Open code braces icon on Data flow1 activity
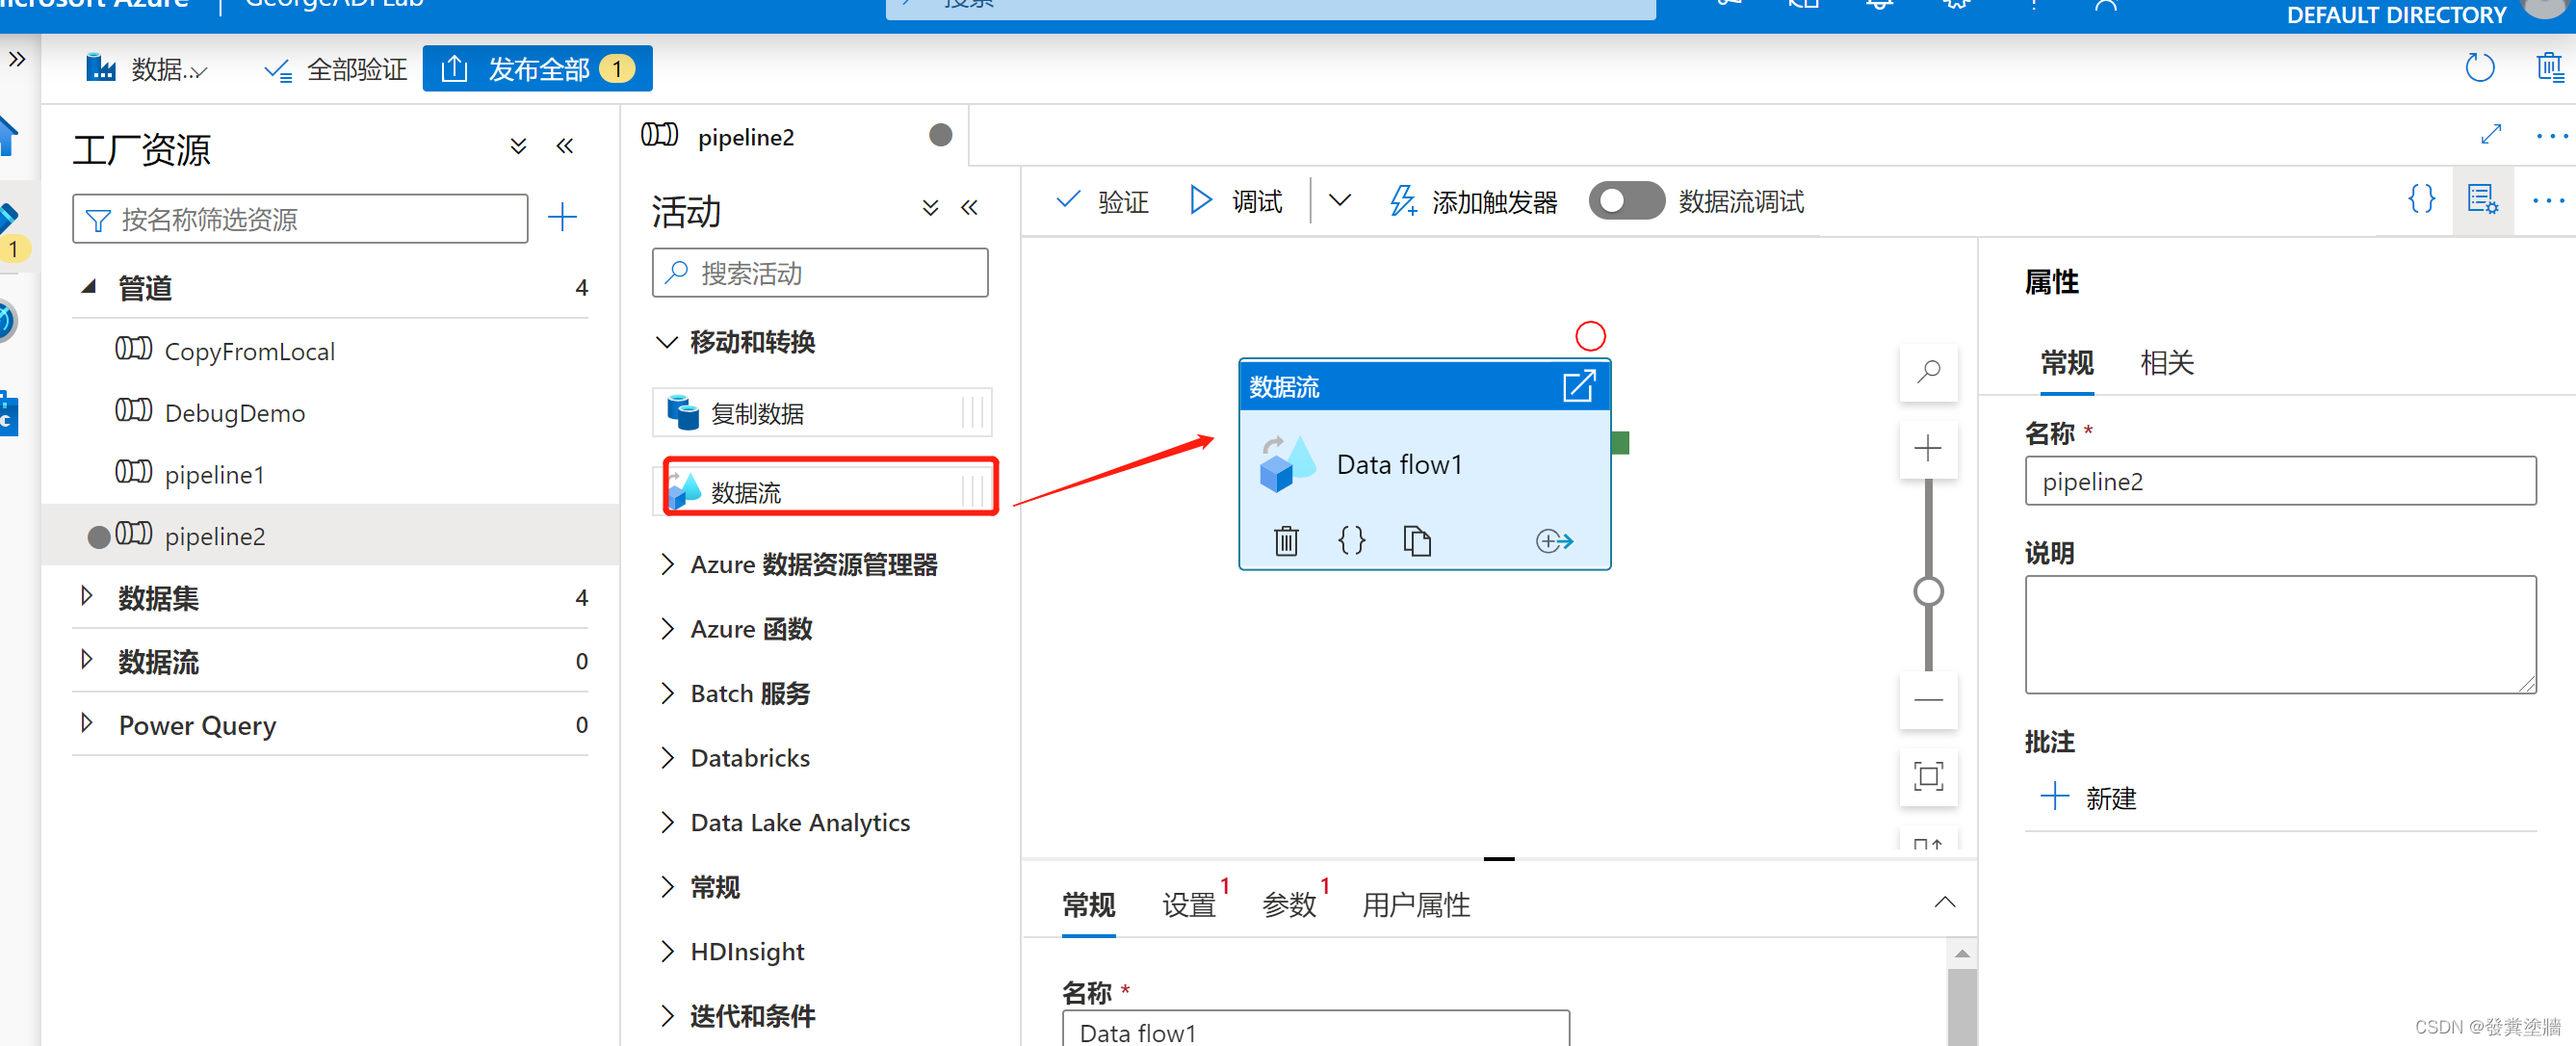Viewport: 2576px width, 1046px height. pos(1351,540)
